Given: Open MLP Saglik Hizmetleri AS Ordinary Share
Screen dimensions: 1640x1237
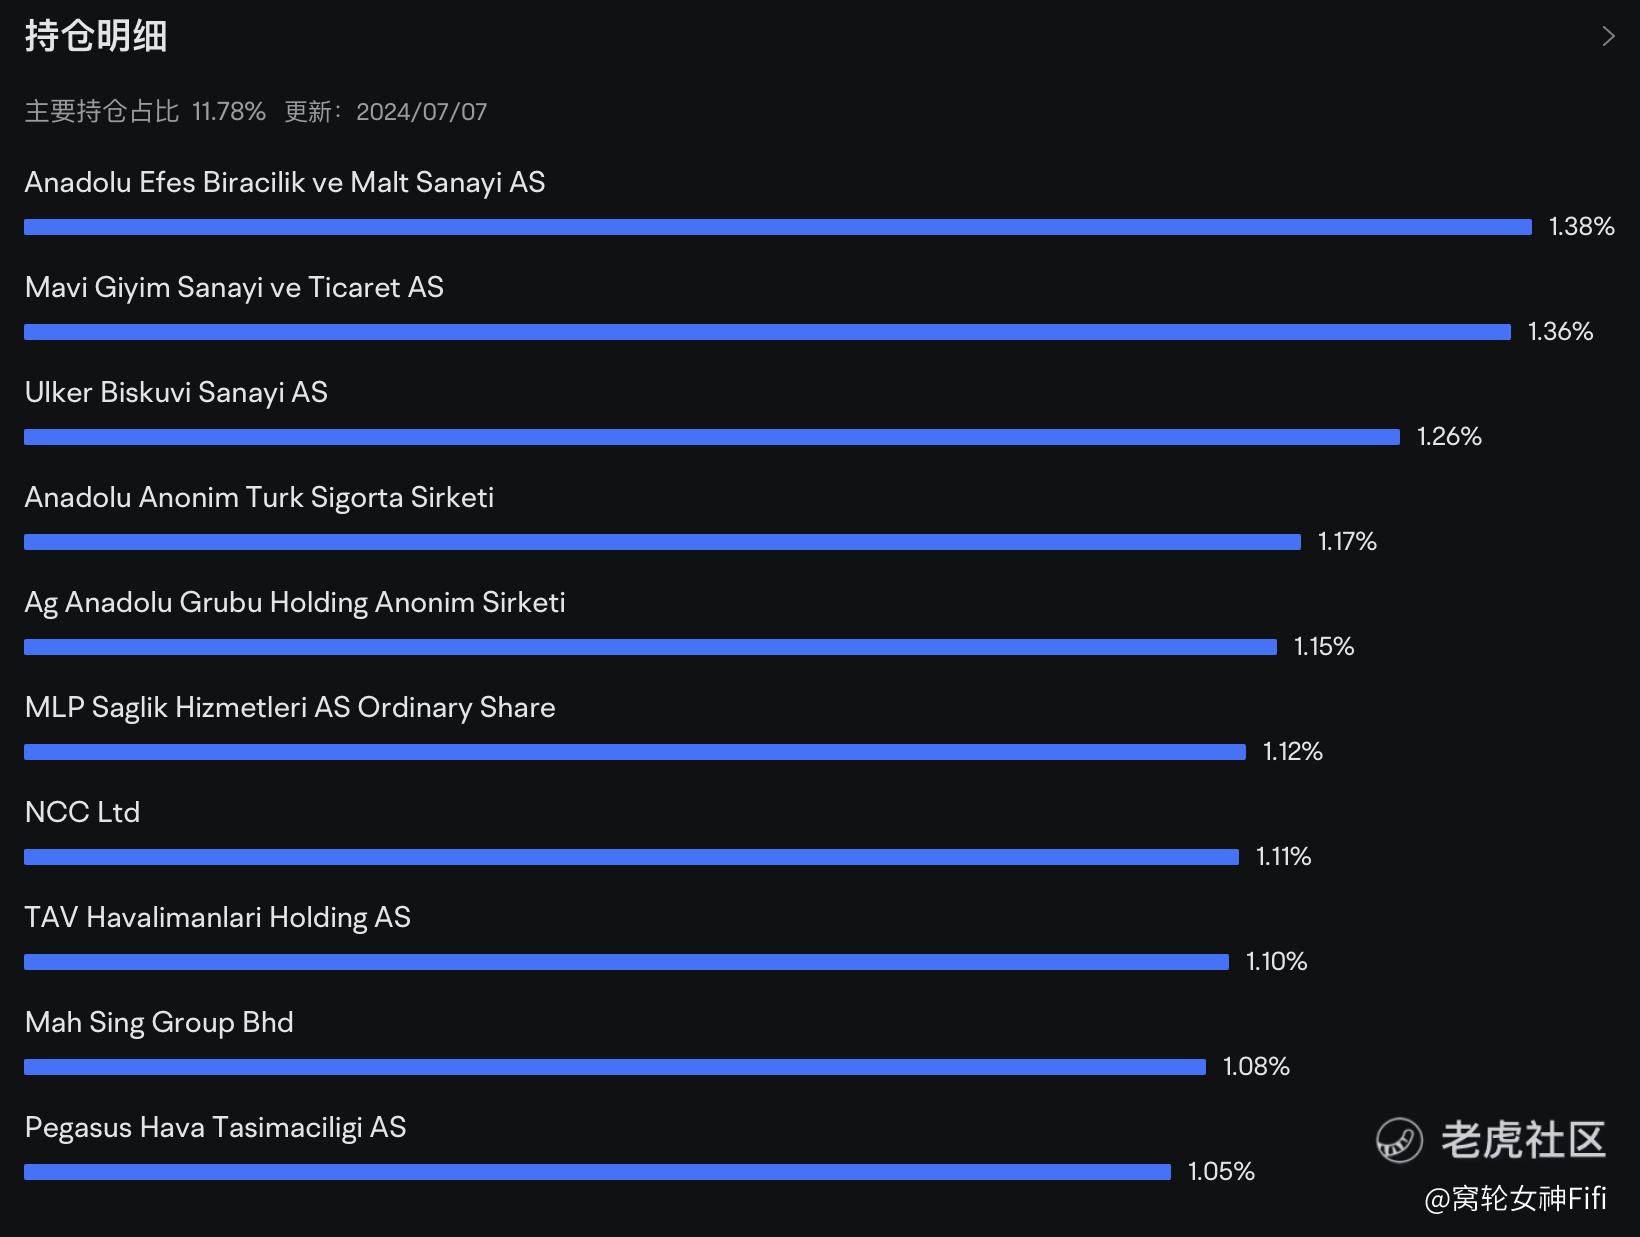Looking at the screenshot, I should pos(290,707).
